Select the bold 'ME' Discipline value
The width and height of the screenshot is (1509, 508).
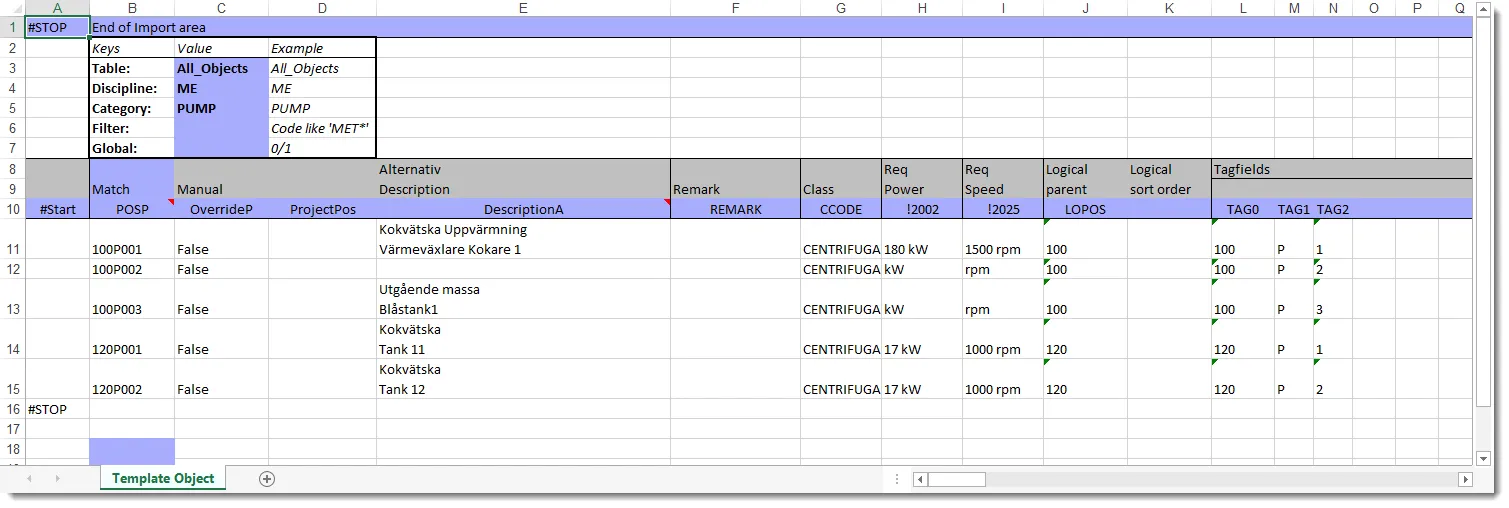pos(221,88)
